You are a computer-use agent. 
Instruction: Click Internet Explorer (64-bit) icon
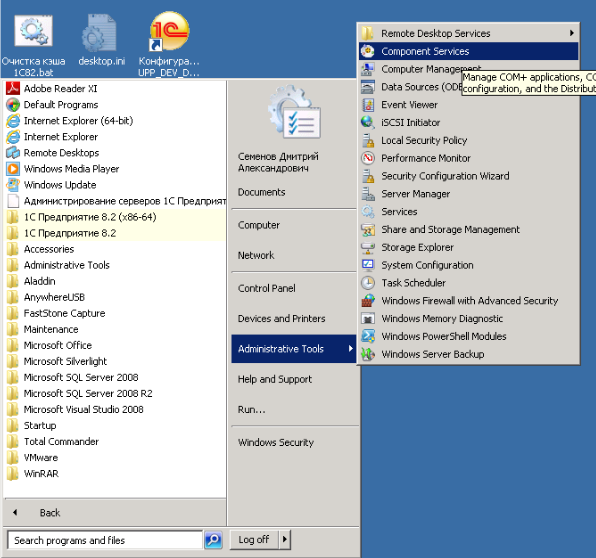click(13, 120)
